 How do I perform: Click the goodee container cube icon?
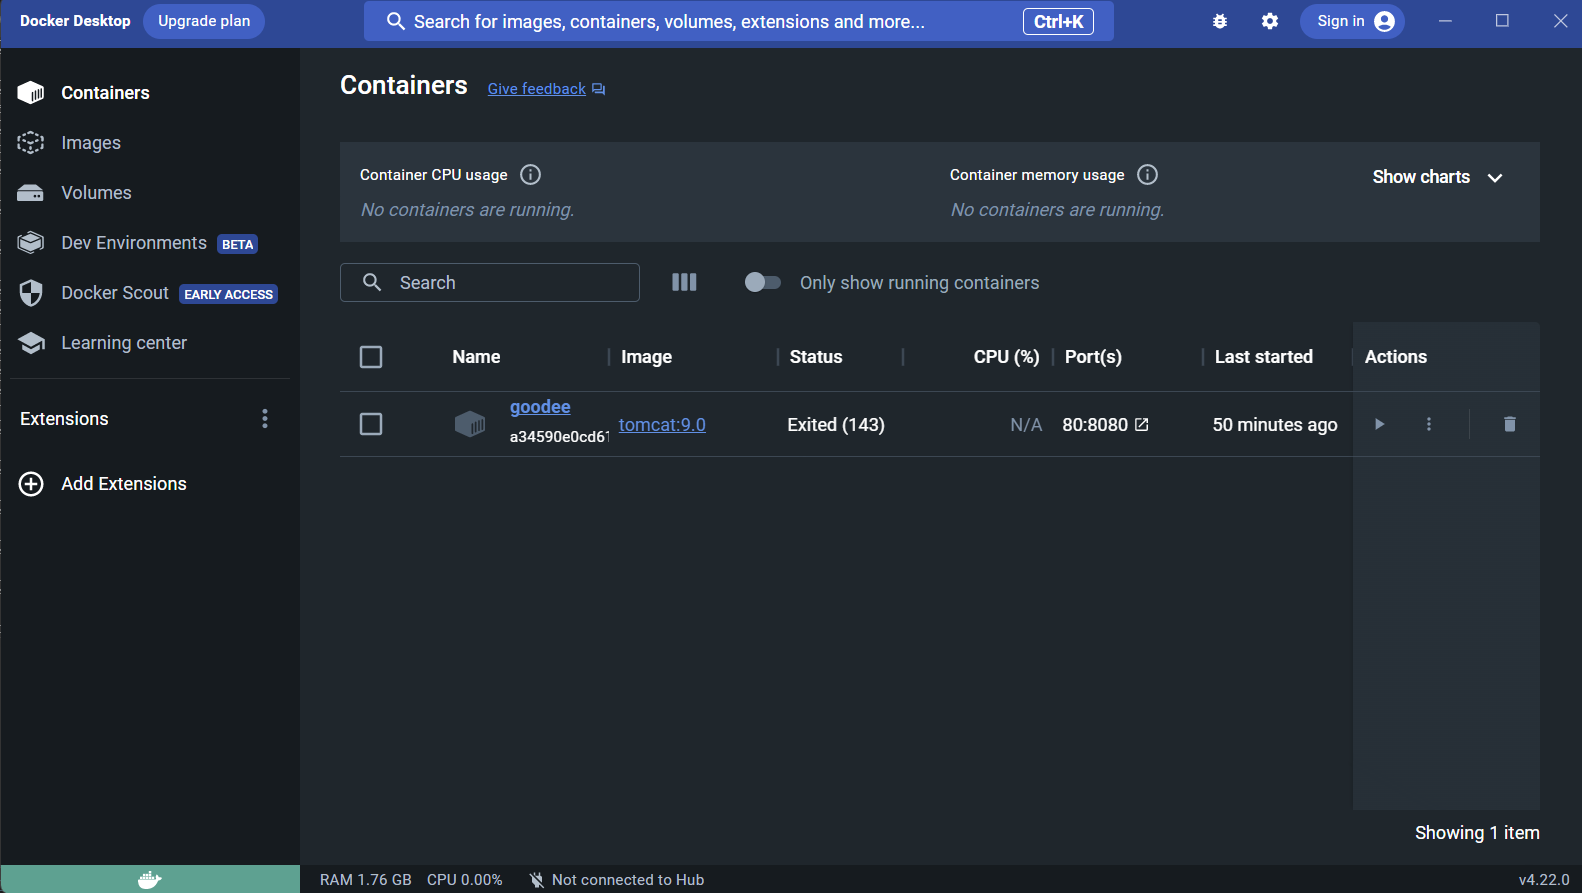pos(470,424)
